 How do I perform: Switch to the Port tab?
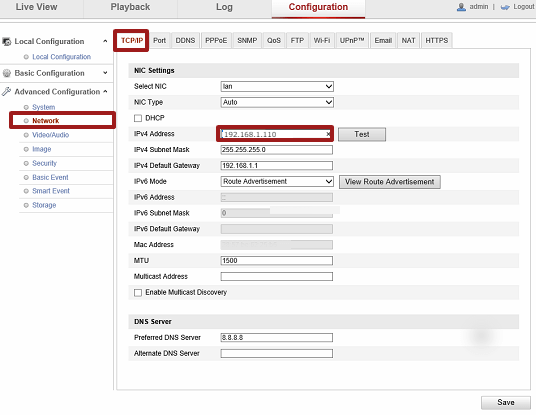(160, 40)
